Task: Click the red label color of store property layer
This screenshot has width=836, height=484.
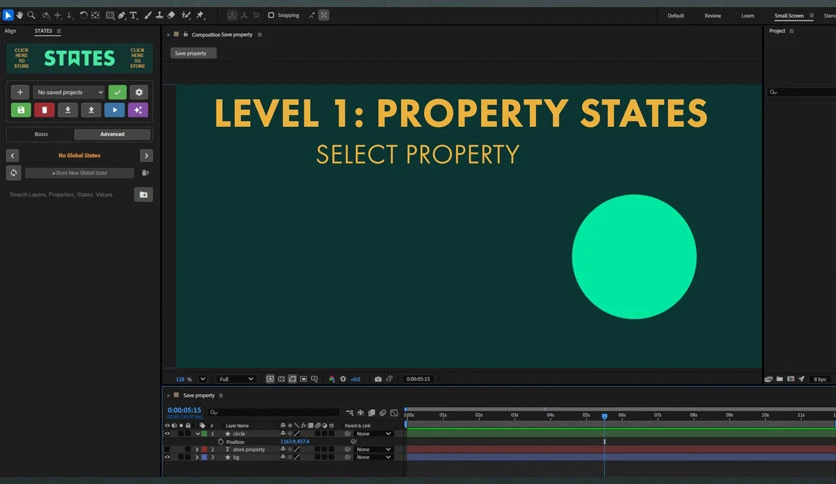Action: click(x=204, y=449)
